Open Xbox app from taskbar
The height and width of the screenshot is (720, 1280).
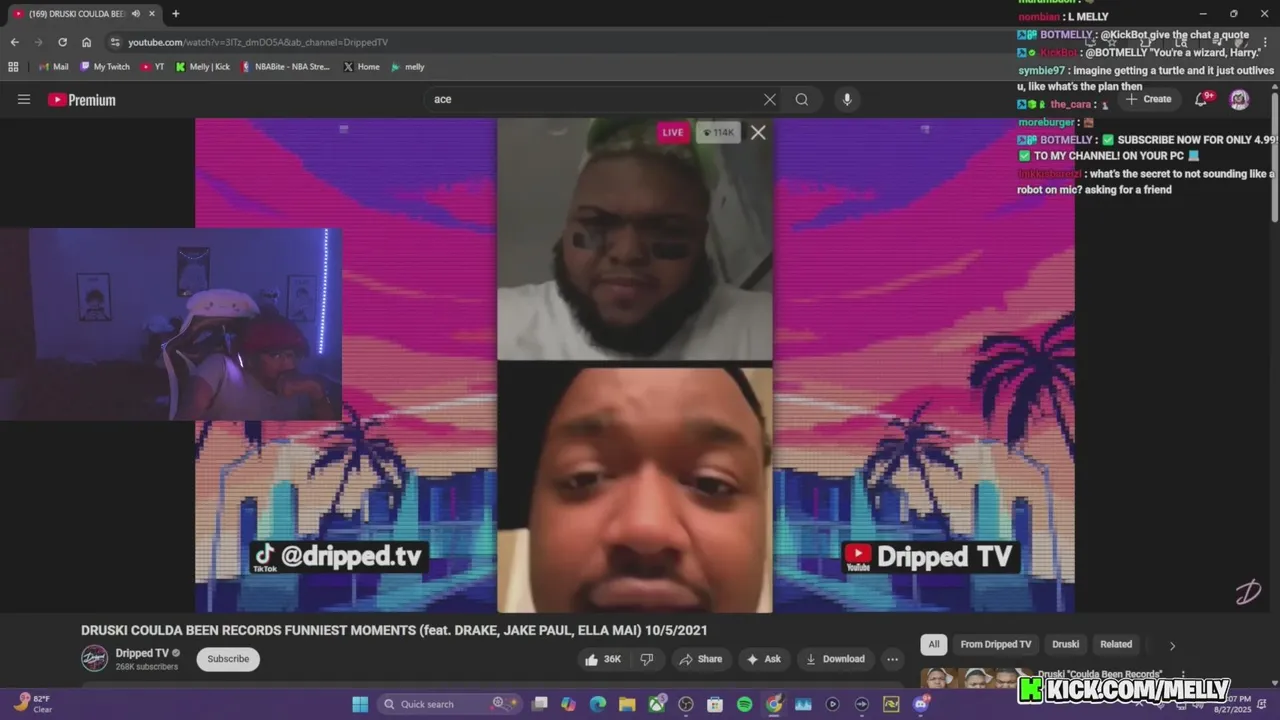[x=657, y=704]
